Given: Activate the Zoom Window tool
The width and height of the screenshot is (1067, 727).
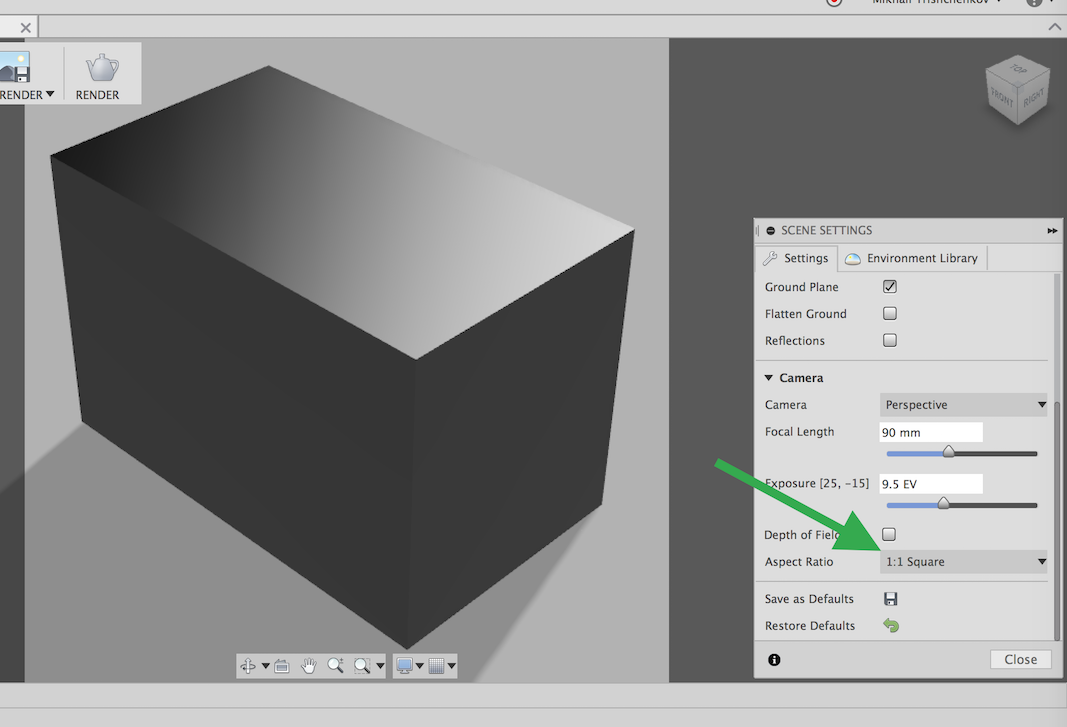Looking at the screenshot, I should pyautogui.click(x=362, y=665).
